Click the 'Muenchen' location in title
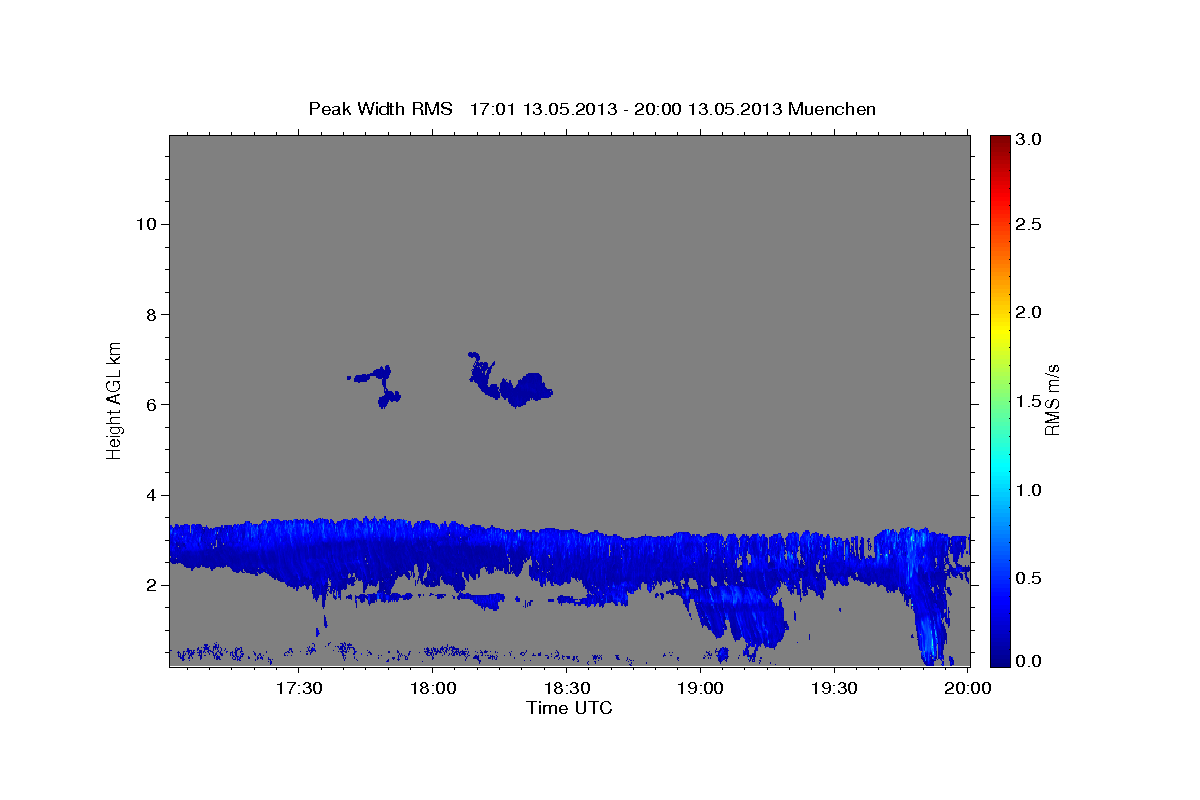 832,108
